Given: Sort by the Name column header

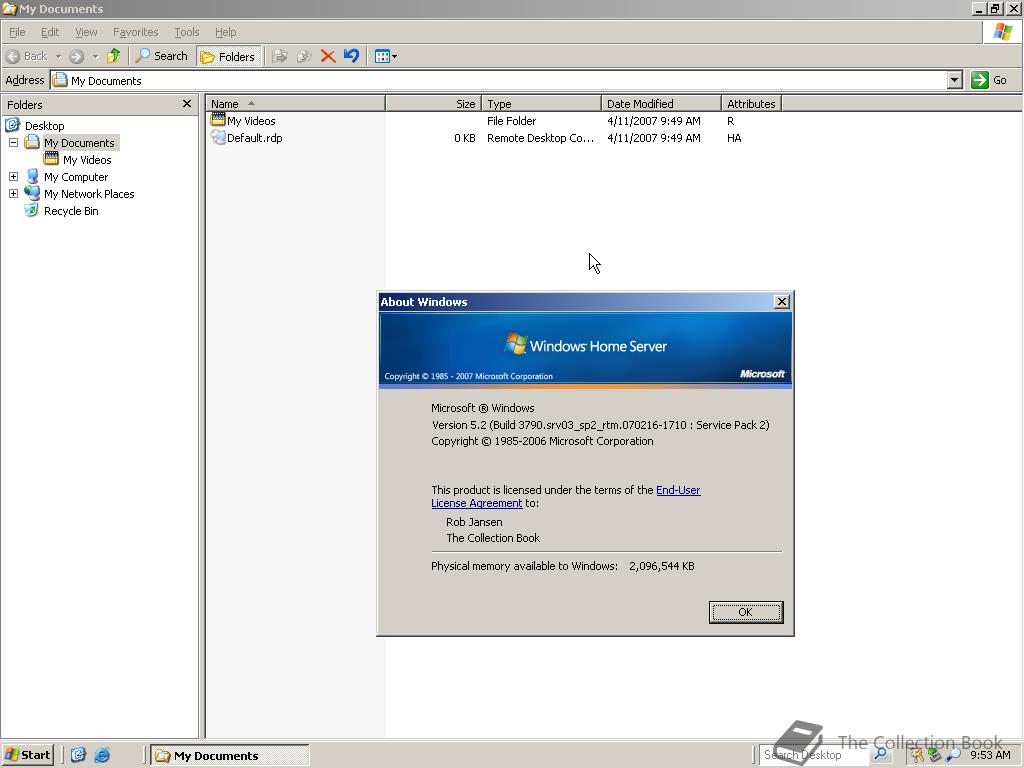Looking at the screenshot, I should (x=295, y=104).
